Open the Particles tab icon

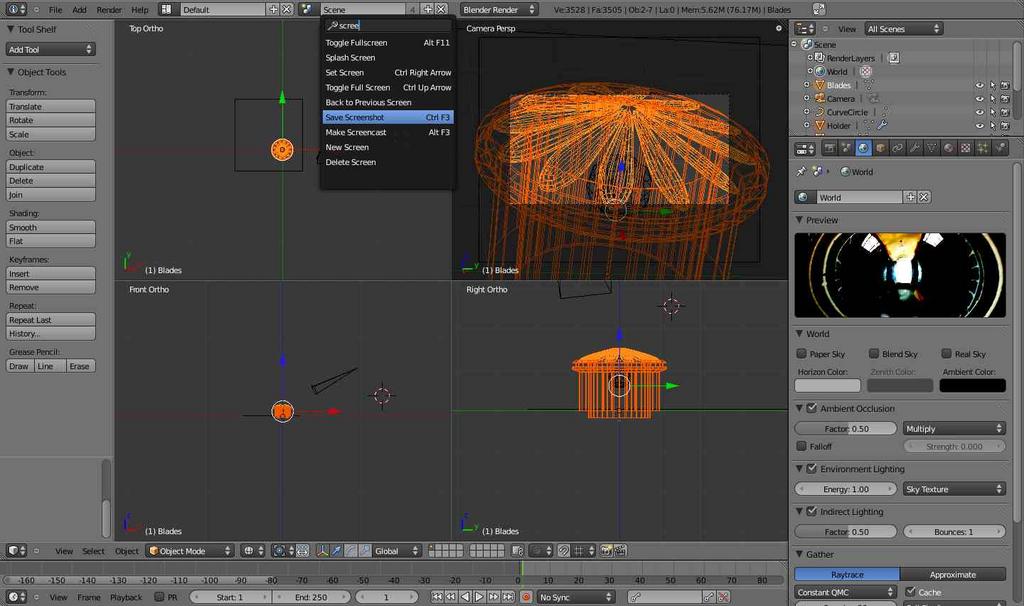(982, 148)
